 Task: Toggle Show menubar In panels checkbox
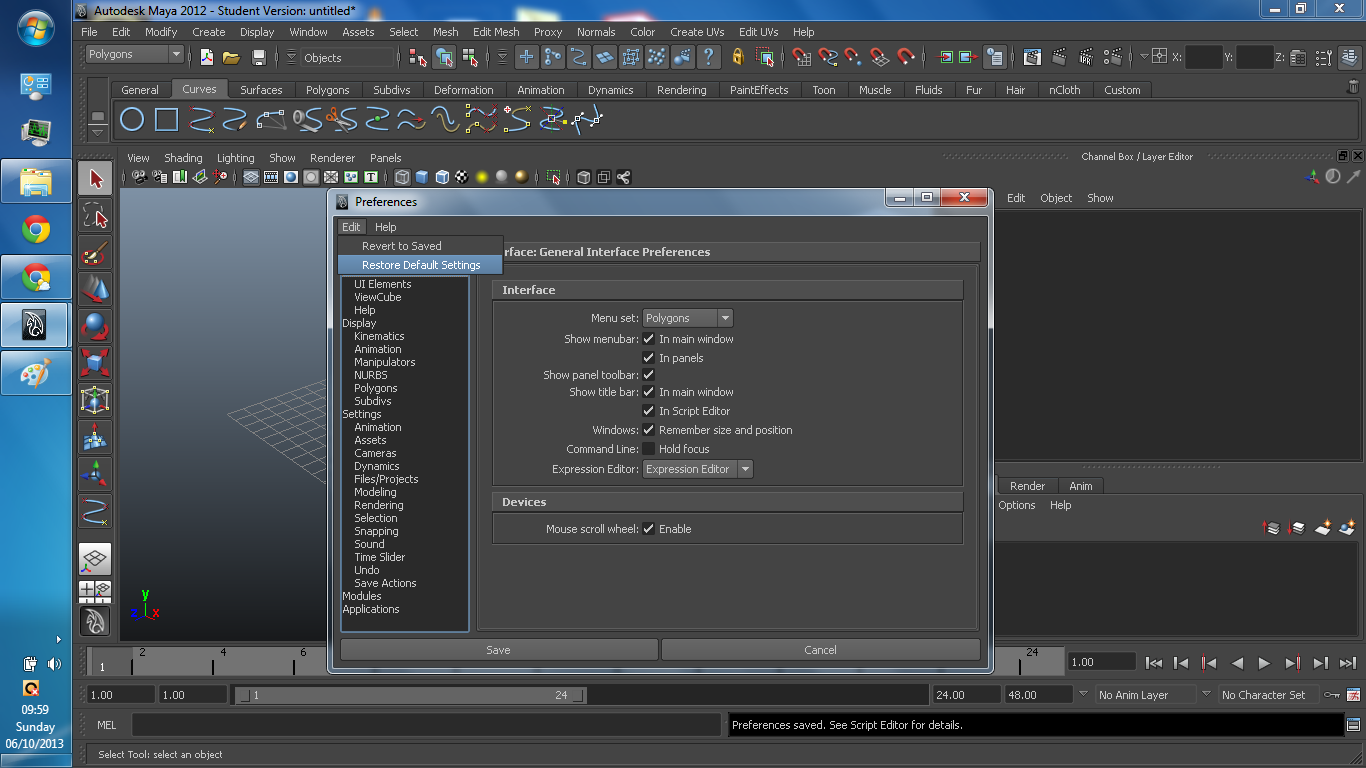(x=648, y=358)
